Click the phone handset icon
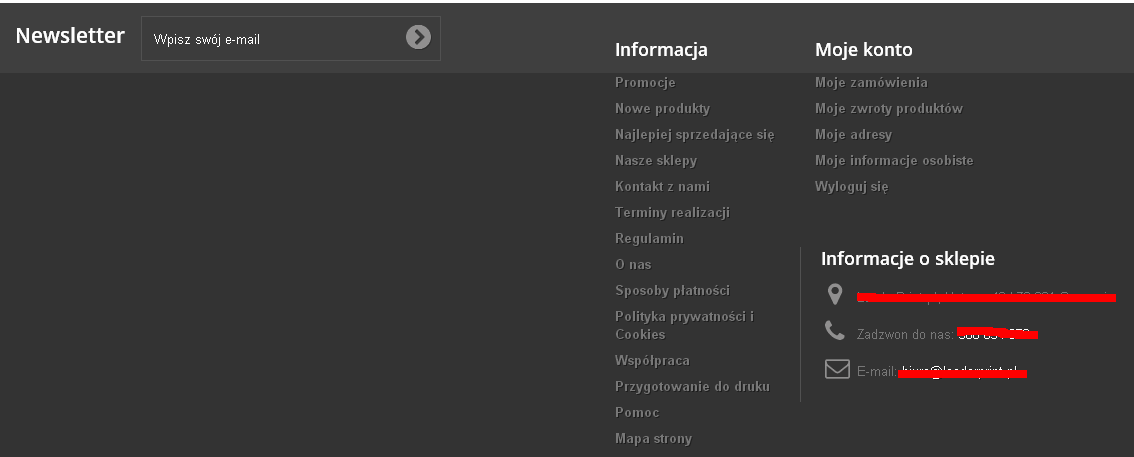 [835, 330]
